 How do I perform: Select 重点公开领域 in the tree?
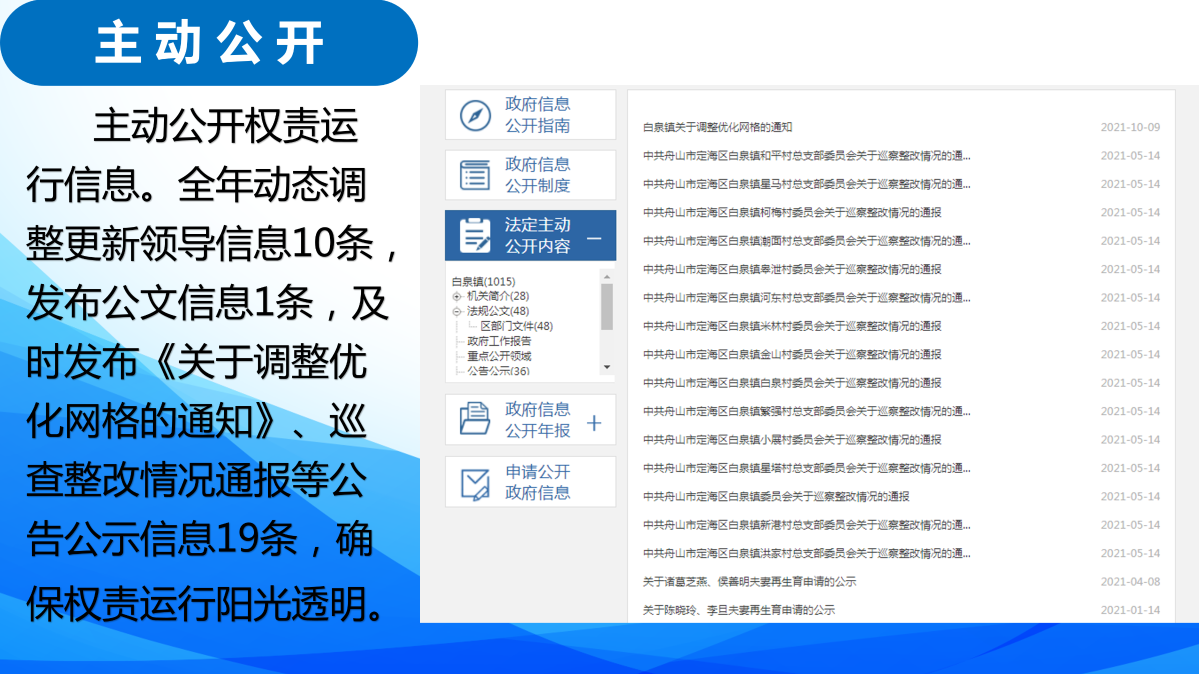click(499, 356)
